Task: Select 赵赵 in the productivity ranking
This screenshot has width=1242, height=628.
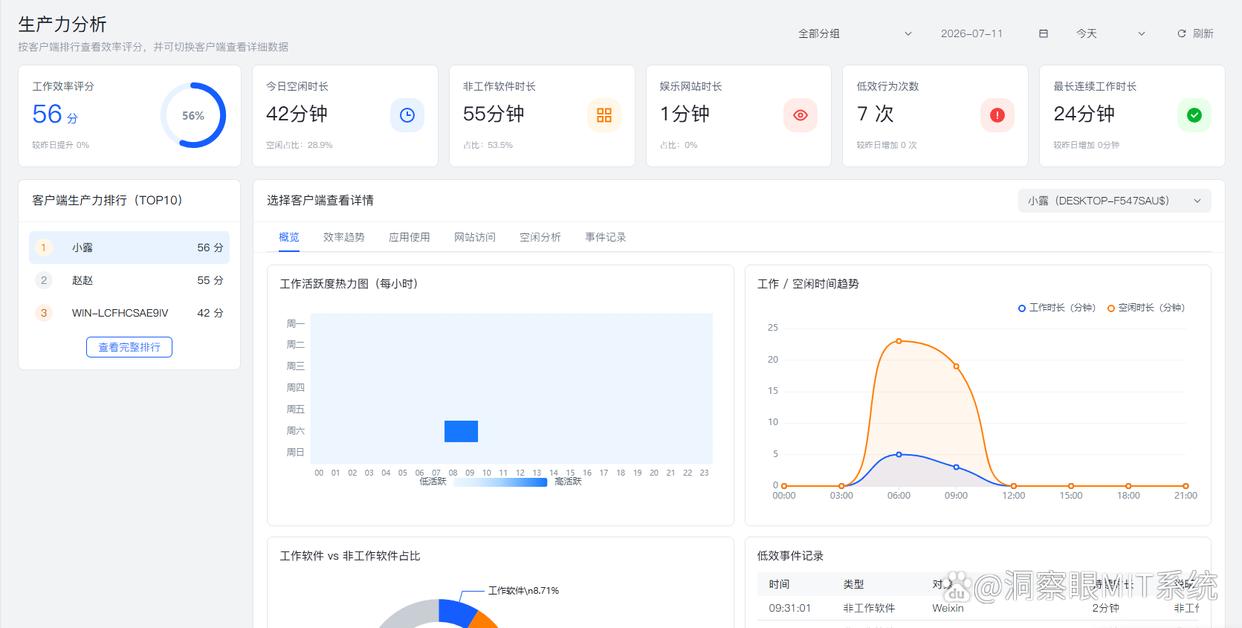Action: pos(129,280)
